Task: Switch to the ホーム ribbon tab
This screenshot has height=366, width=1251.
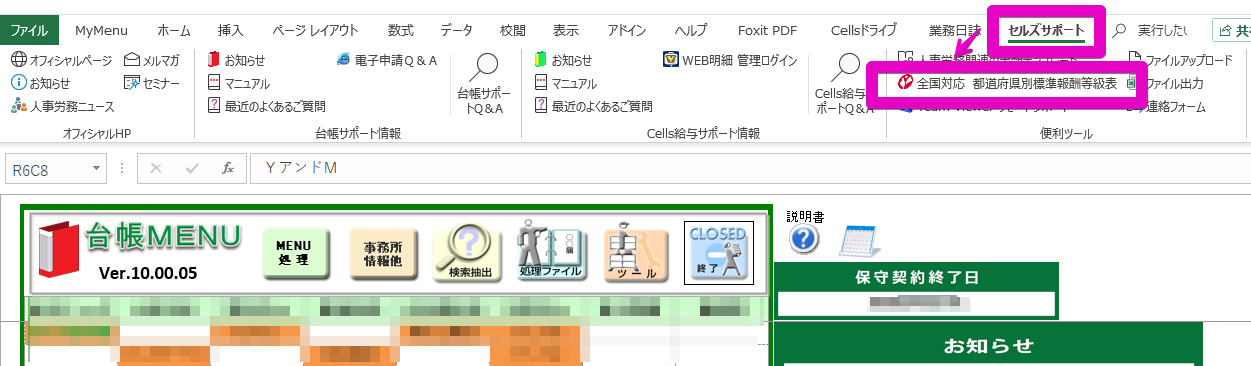Action: [x=174, y=30]
